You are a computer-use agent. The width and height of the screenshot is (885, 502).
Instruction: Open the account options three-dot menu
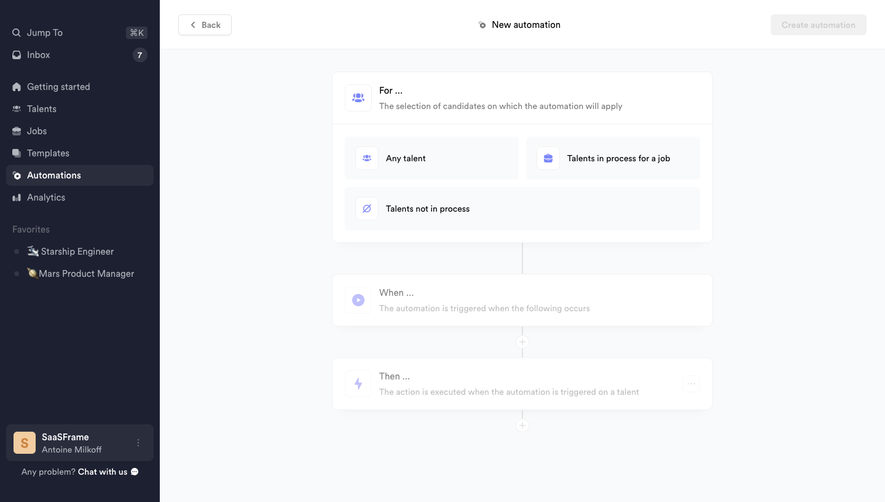coord(138,443)
